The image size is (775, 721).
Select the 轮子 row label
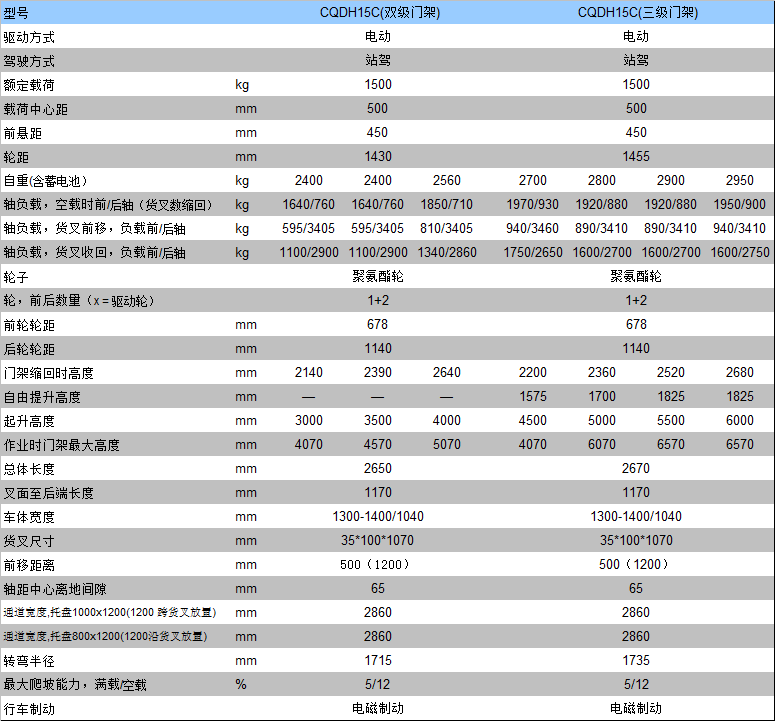tap(17, 277)
